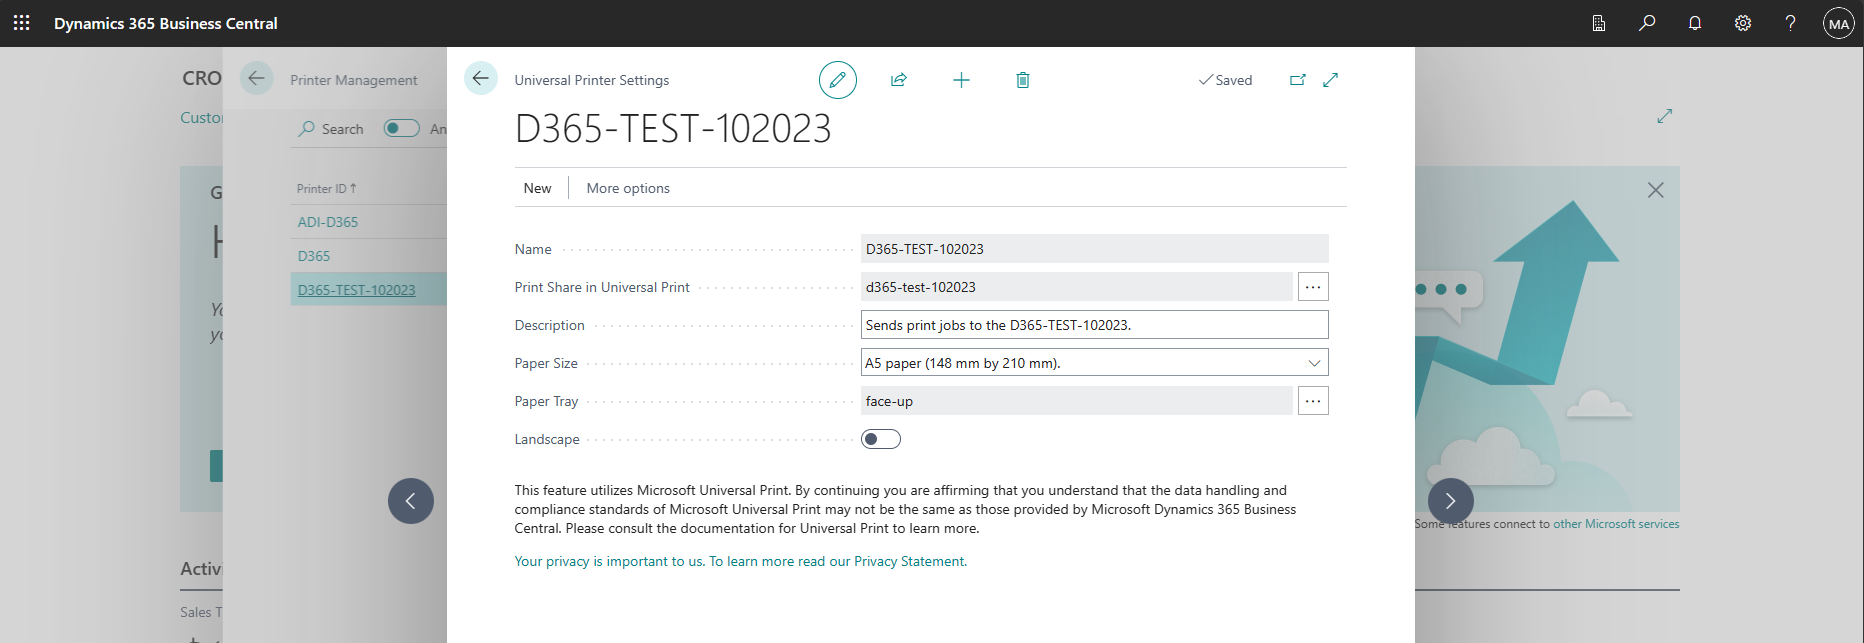1864x643 pixels.
Task: Sort by Printer ID column header
Action: tap(327, 188)
